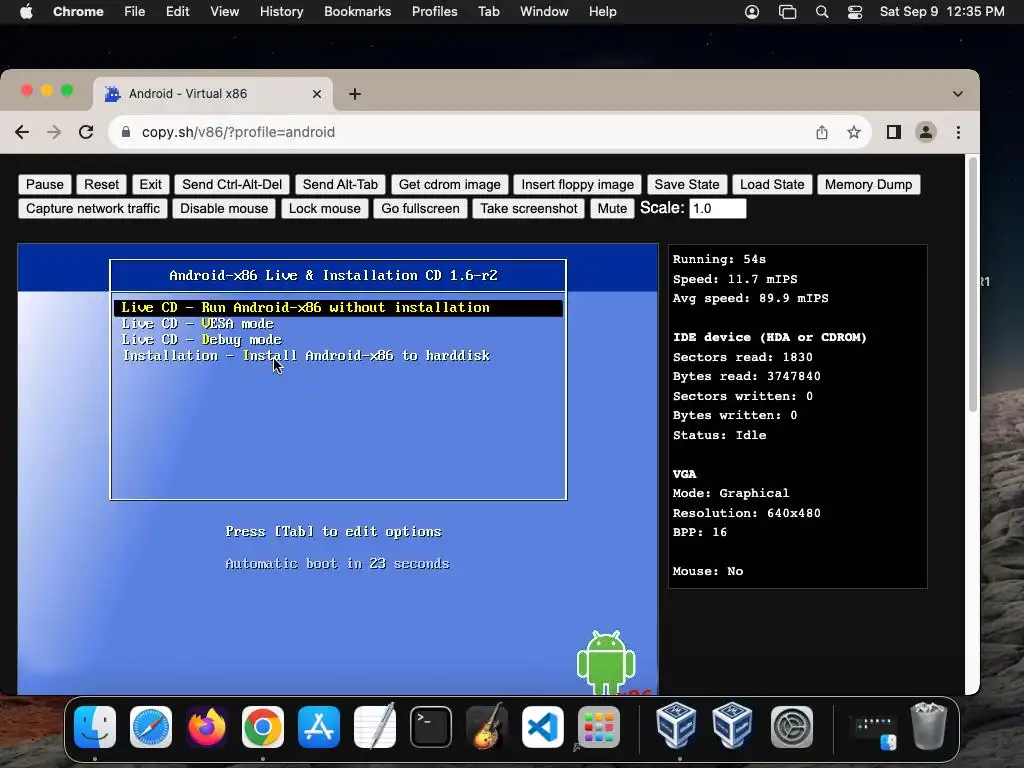The height and width of the screenshot is (768, 1024).
Task: Click Get cdrom image
Action: (x=449, y=185)
